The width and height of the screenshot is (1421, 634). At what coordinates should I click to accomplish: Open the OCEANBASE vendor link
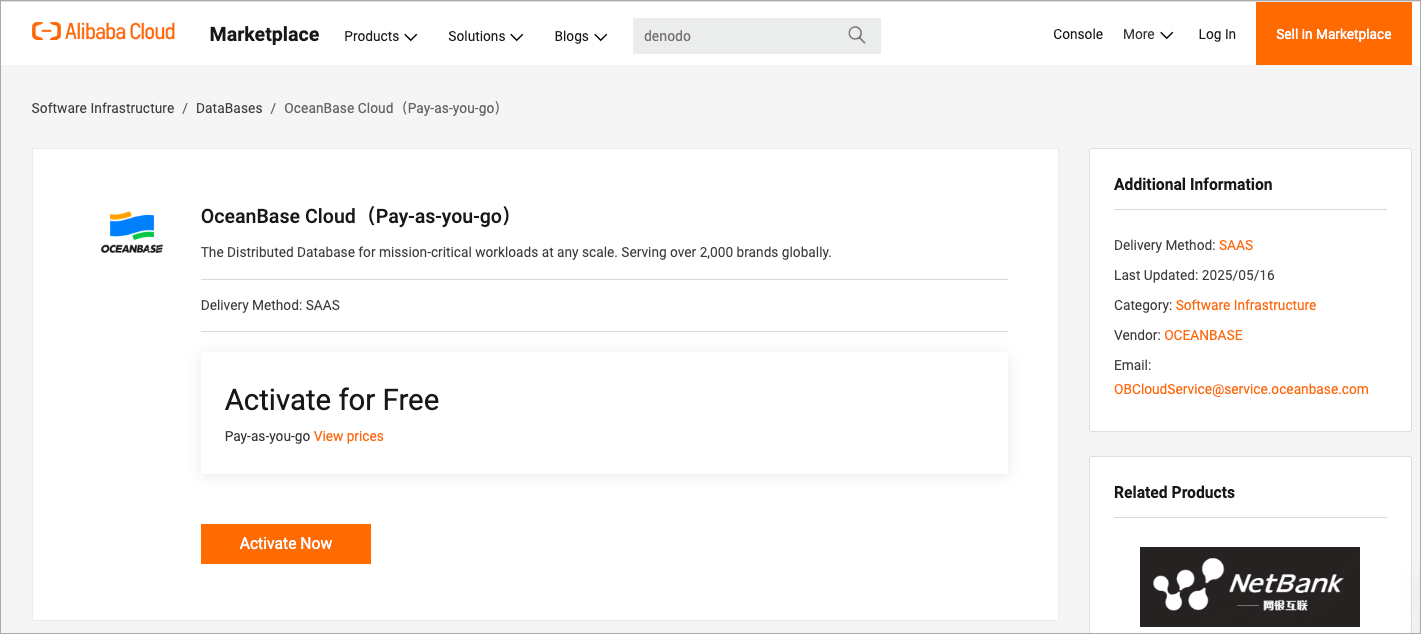(1203, 335)
